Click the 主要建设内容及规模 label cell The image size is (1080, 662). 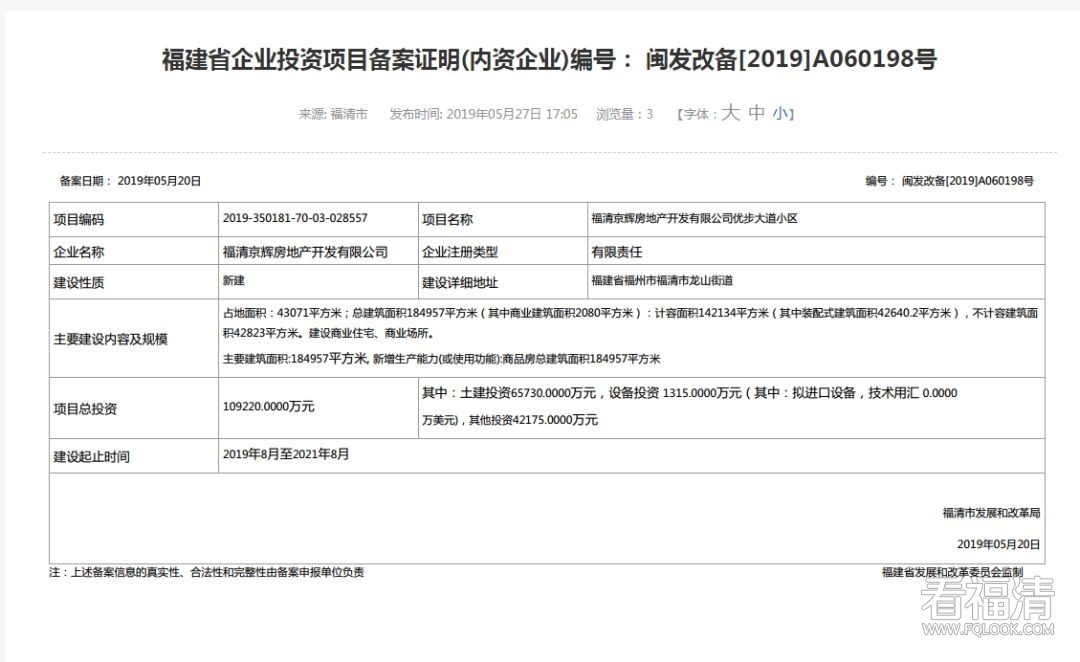(134, 338)
